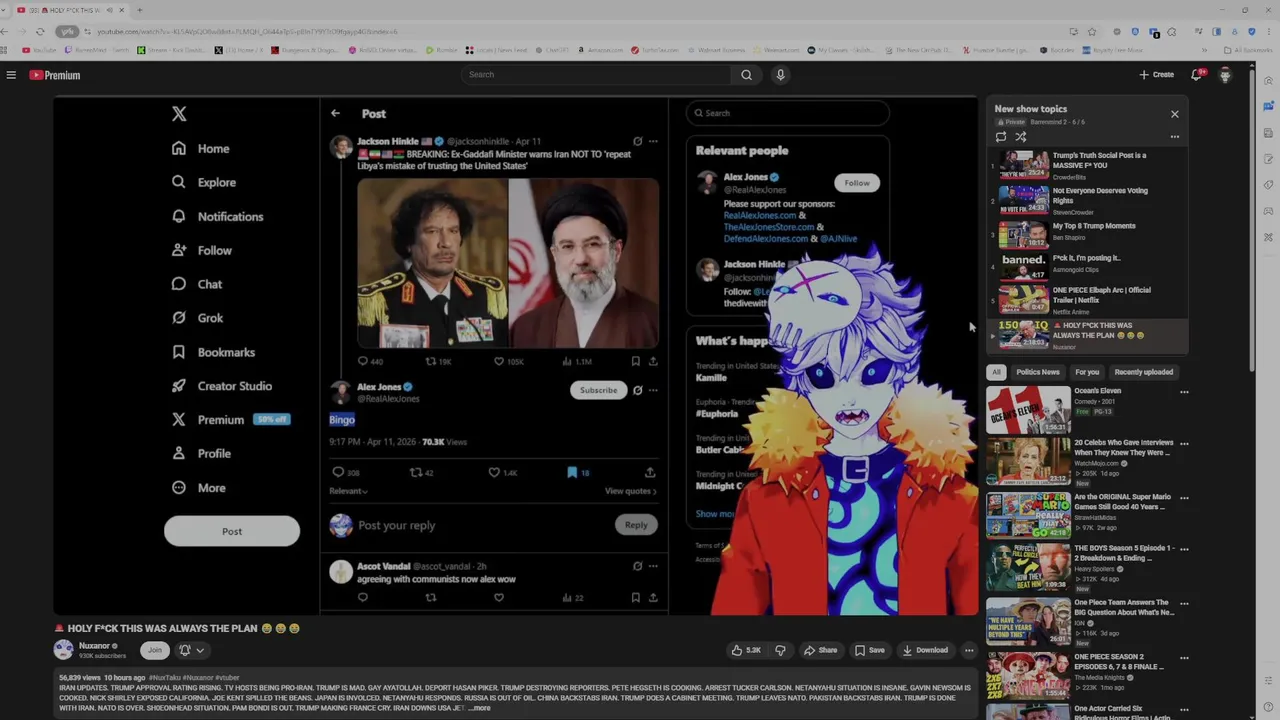Select the For you filter chip

[1087, 372]
